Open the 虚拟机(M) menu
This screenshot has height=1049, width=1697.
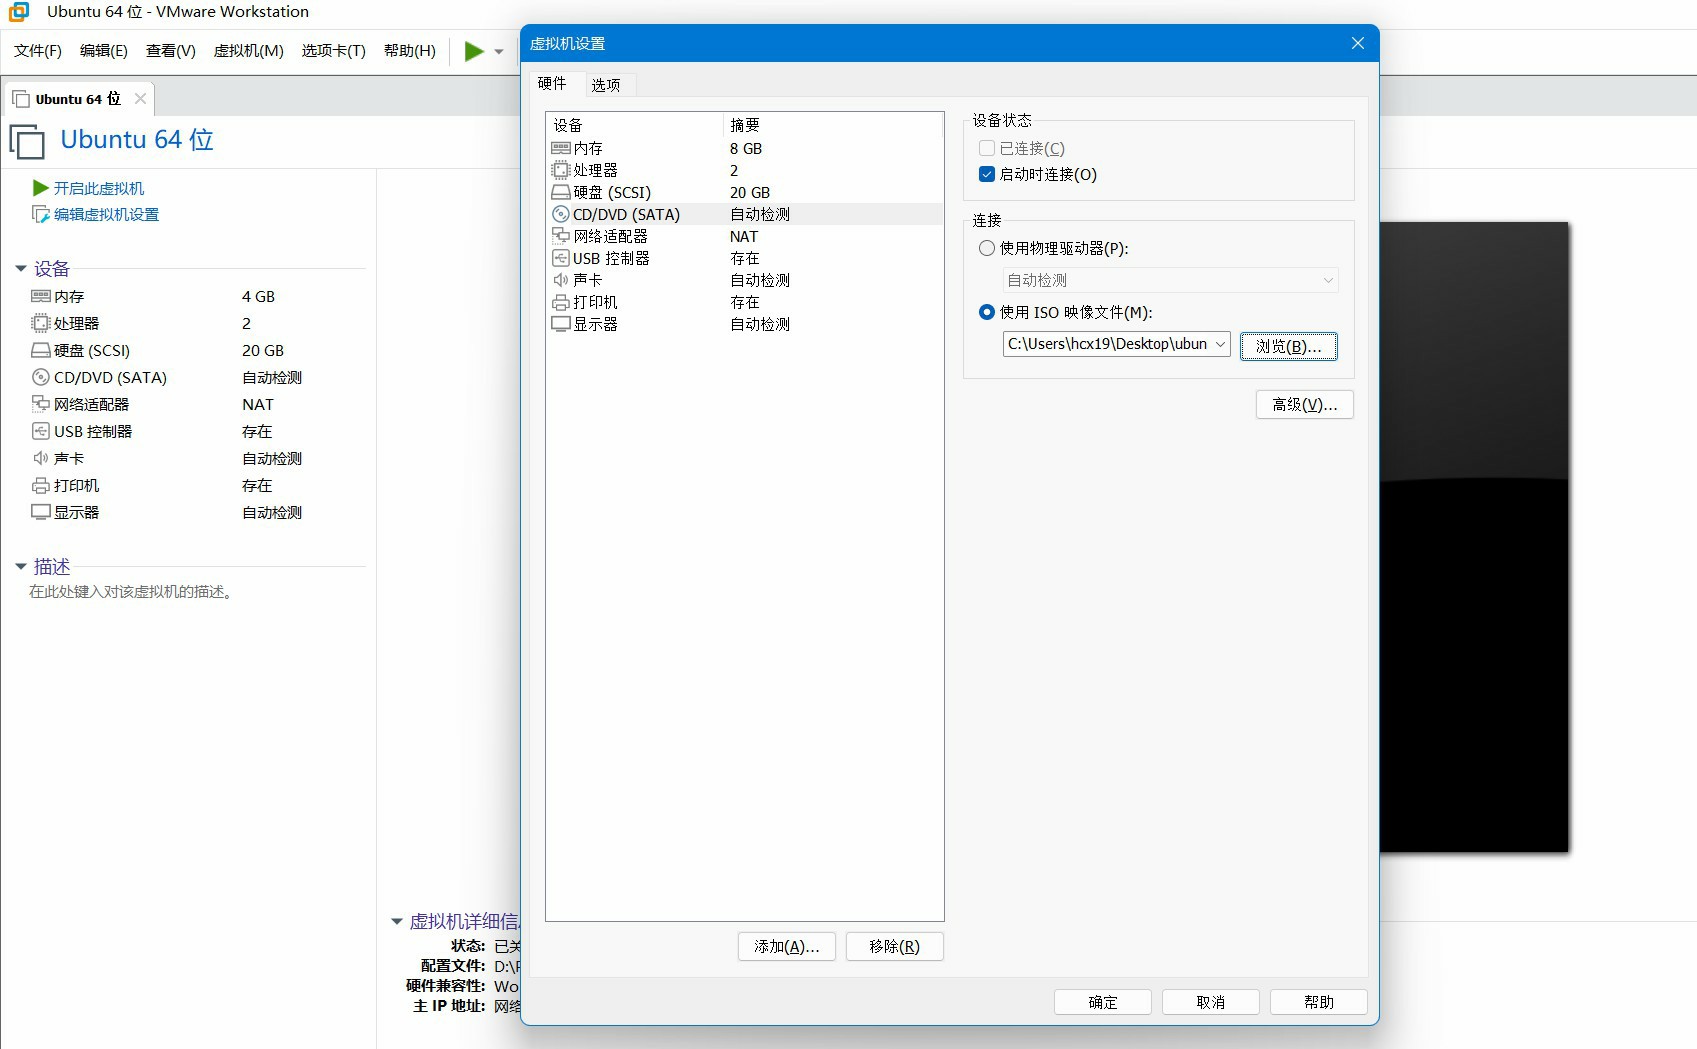tap(249, 51)
